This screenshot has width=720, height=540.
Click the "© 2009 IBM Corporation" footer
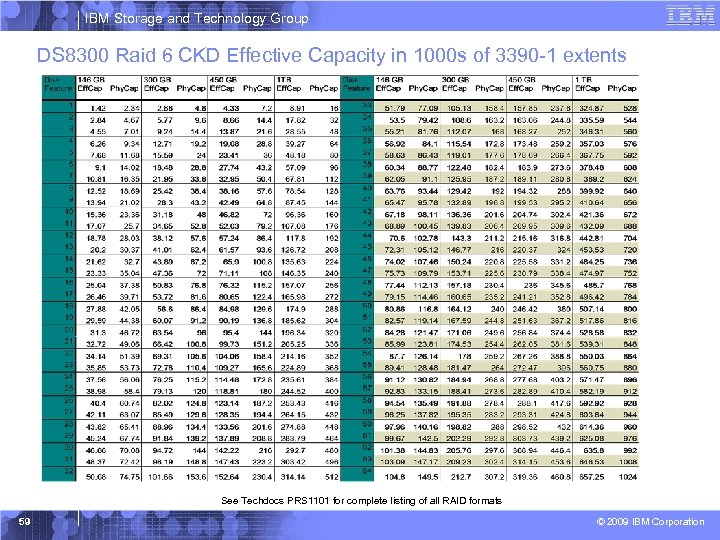click(x=650, y=522)
